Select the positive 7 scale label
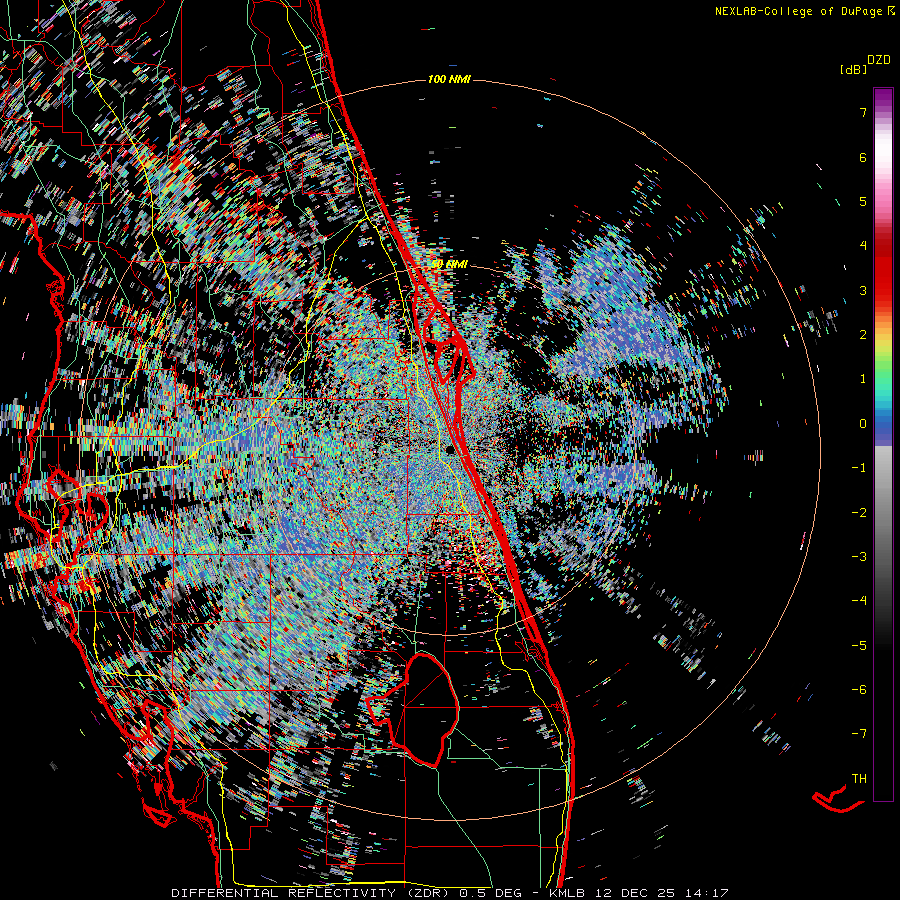900x900 pixels. (863, 112)
